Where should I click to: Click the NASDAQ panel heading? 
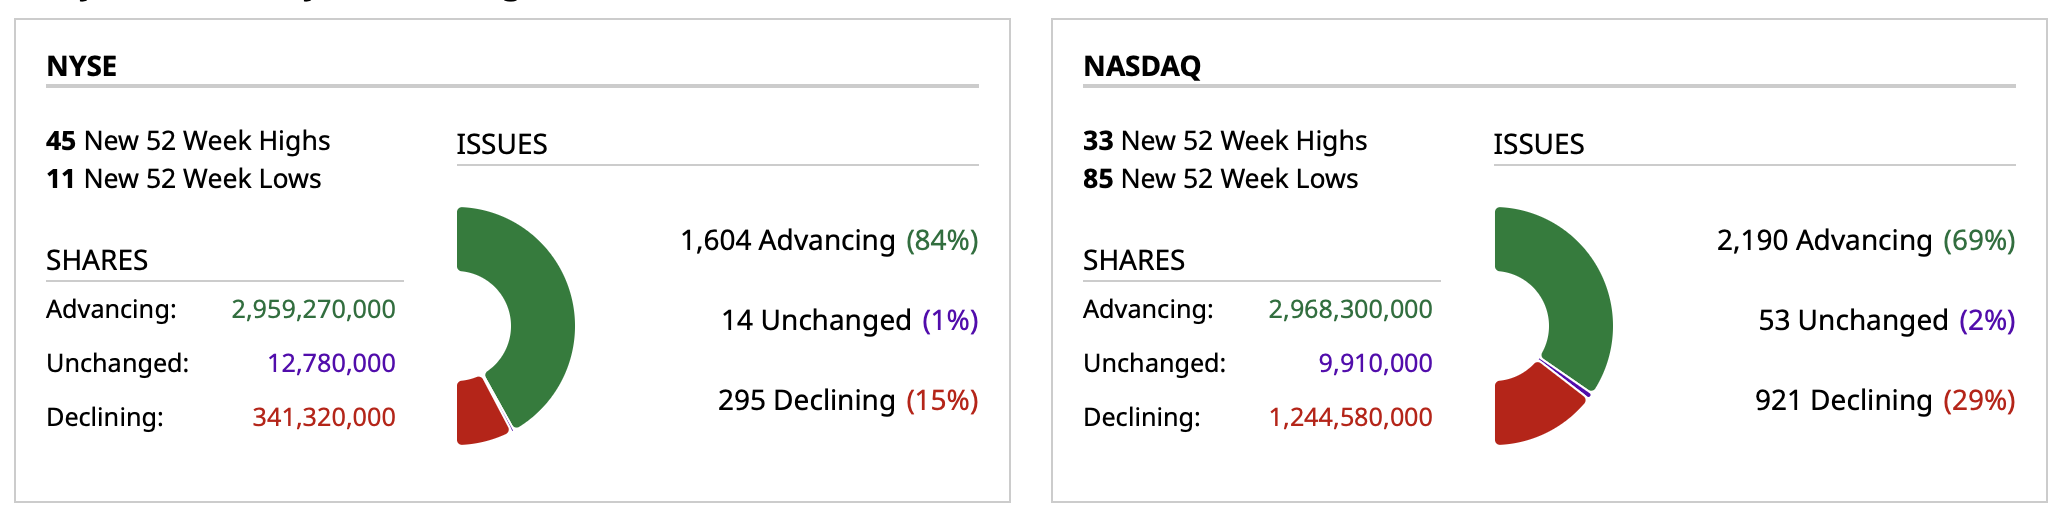1142,66
